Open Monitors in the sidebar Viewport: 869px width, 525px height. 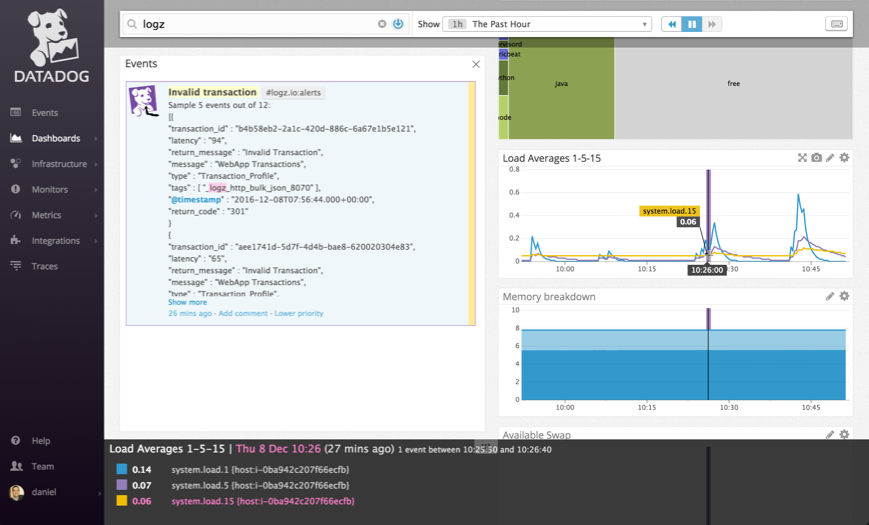click(x=49, y=189)
